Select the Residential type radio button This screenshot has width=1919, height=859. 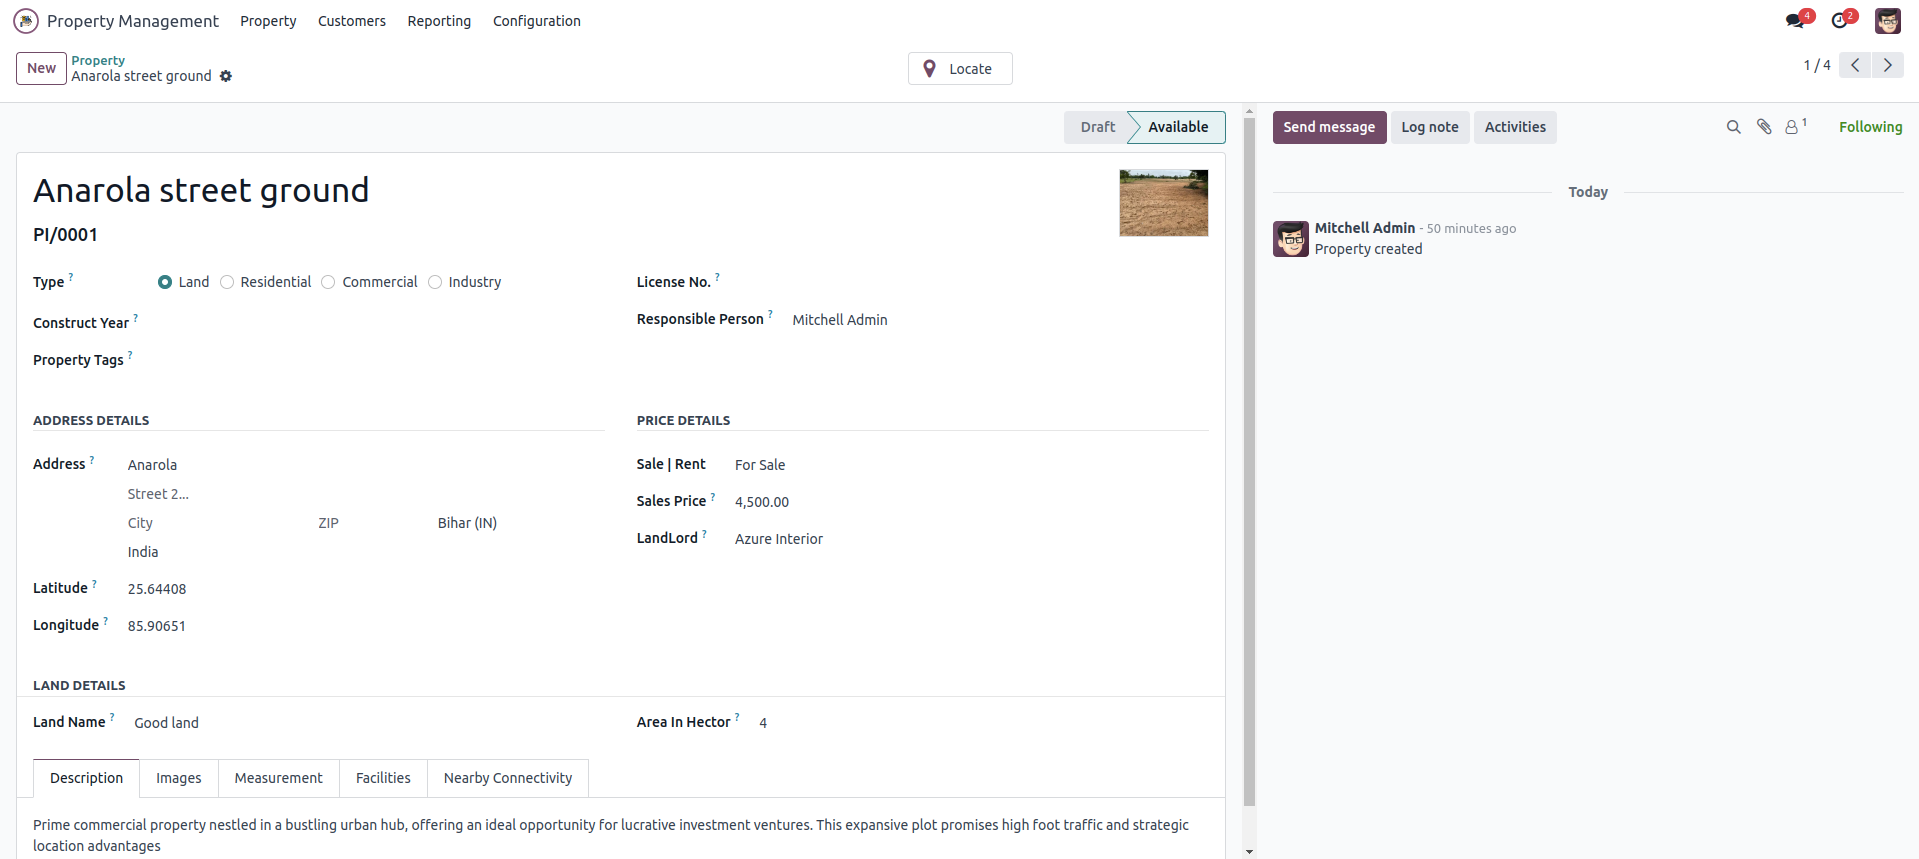point(227,282)
